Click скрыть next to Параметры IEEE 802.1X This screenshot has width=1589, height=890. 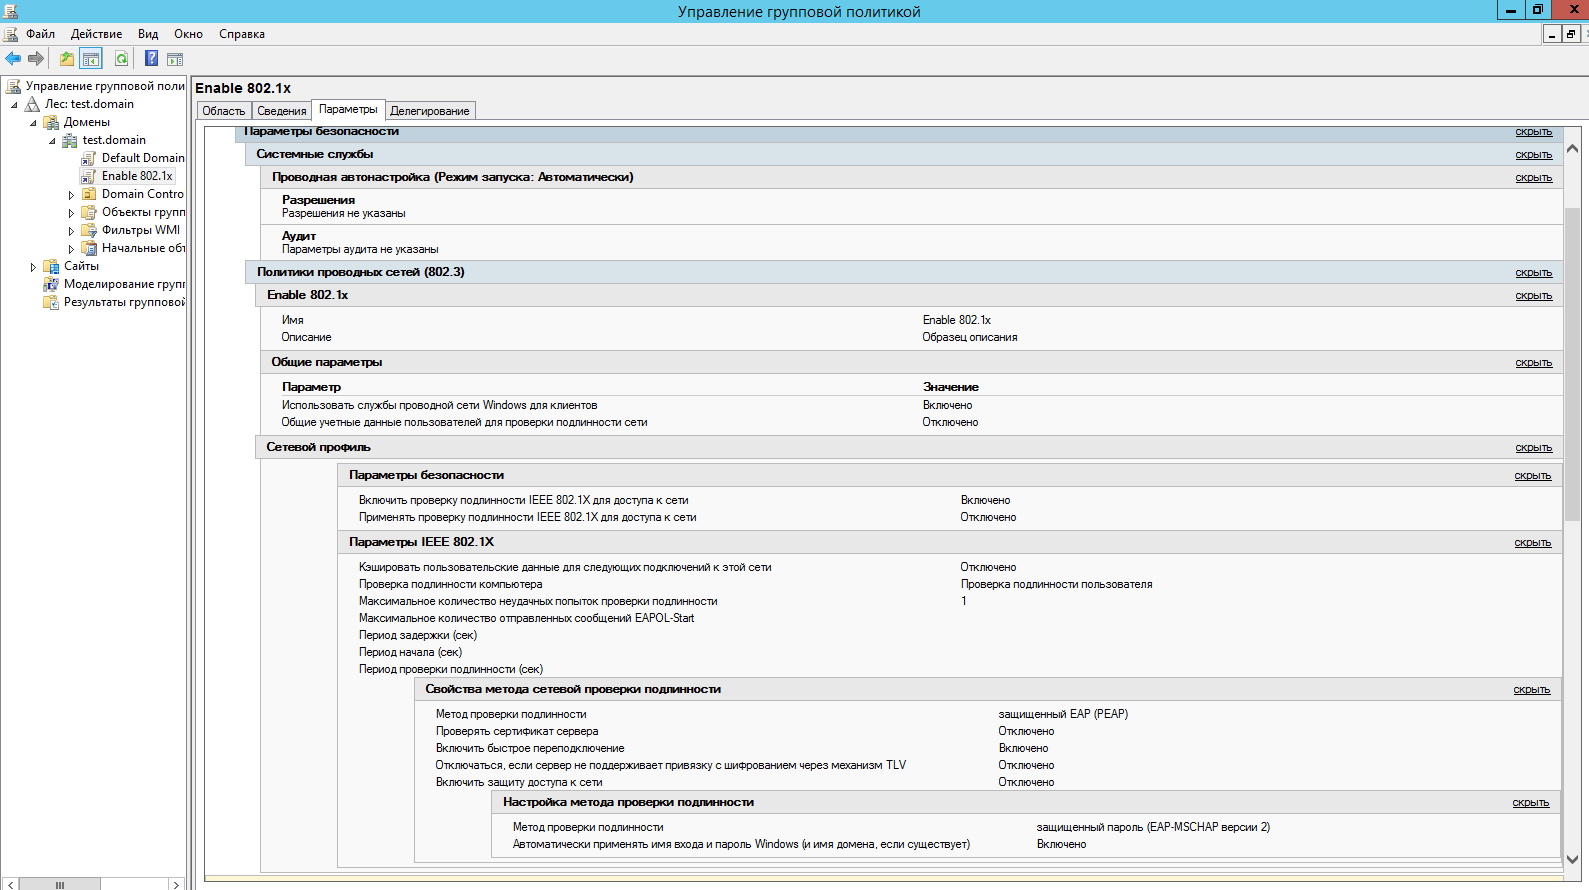coord(1532,543)
